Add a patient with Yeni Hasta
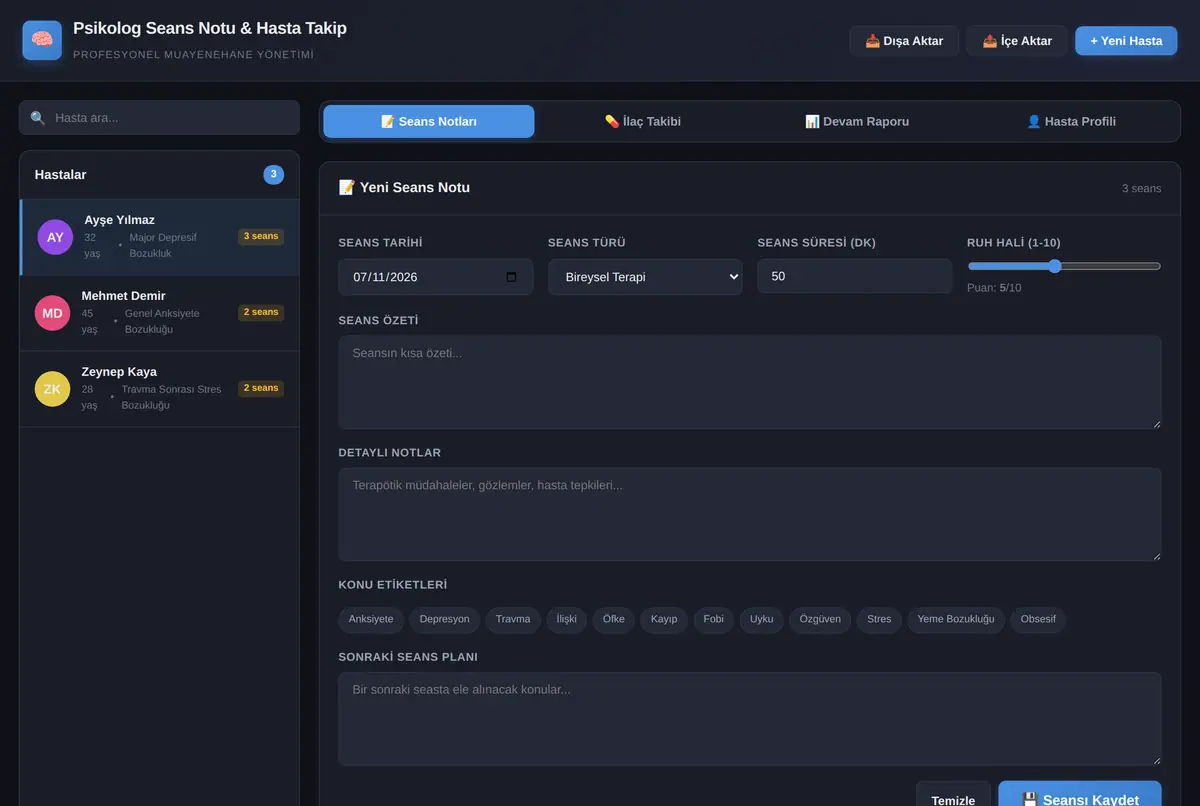 point(1126,41)
